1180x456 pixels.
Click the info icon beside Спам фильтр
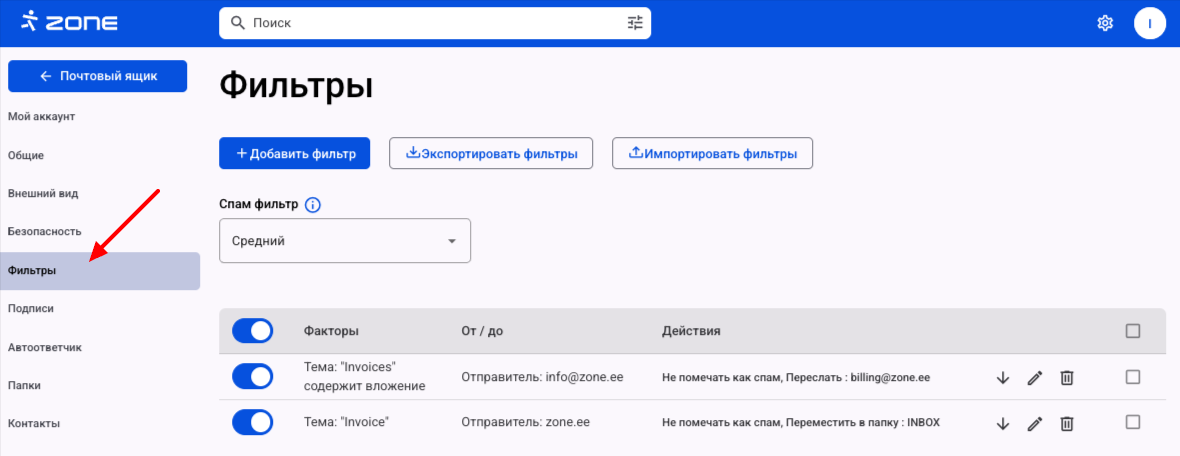tap(312, 205)
